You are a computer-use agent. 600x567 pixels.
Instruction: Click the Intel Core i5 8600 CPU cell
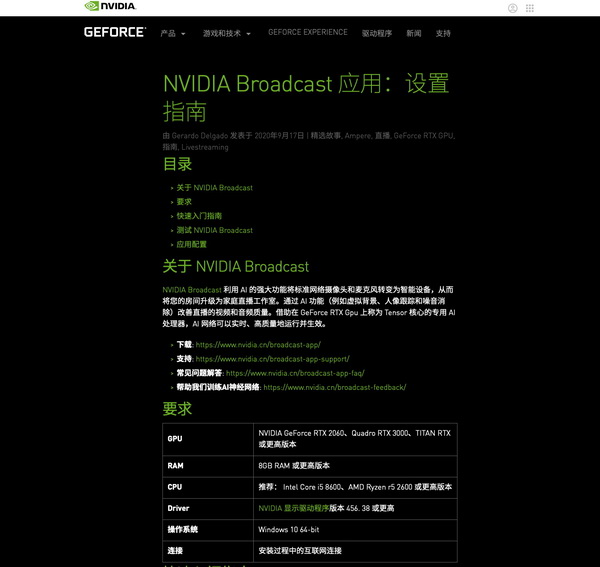tap(355, 487)
